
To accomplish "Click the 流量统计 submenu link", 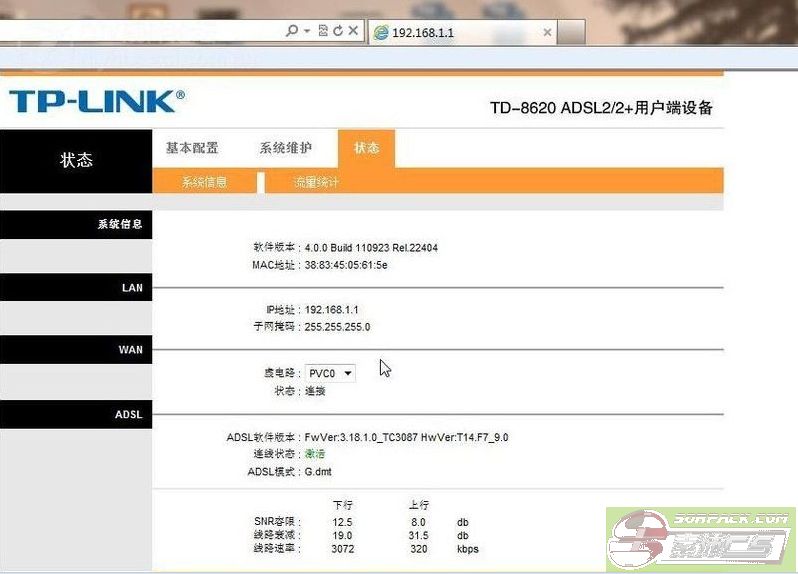I will (x=315, y=182).
